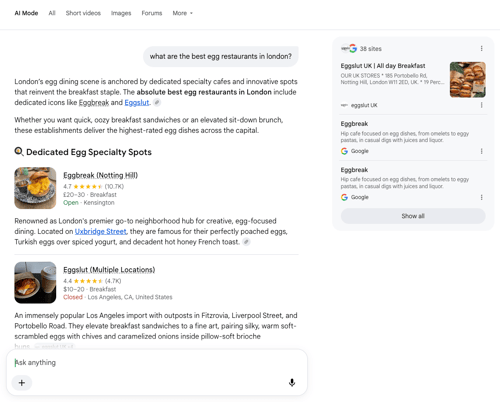The width and height of the screenshot is (500, 402).
Task: Start voice input with the microphone icon
Action: point(292,383)
